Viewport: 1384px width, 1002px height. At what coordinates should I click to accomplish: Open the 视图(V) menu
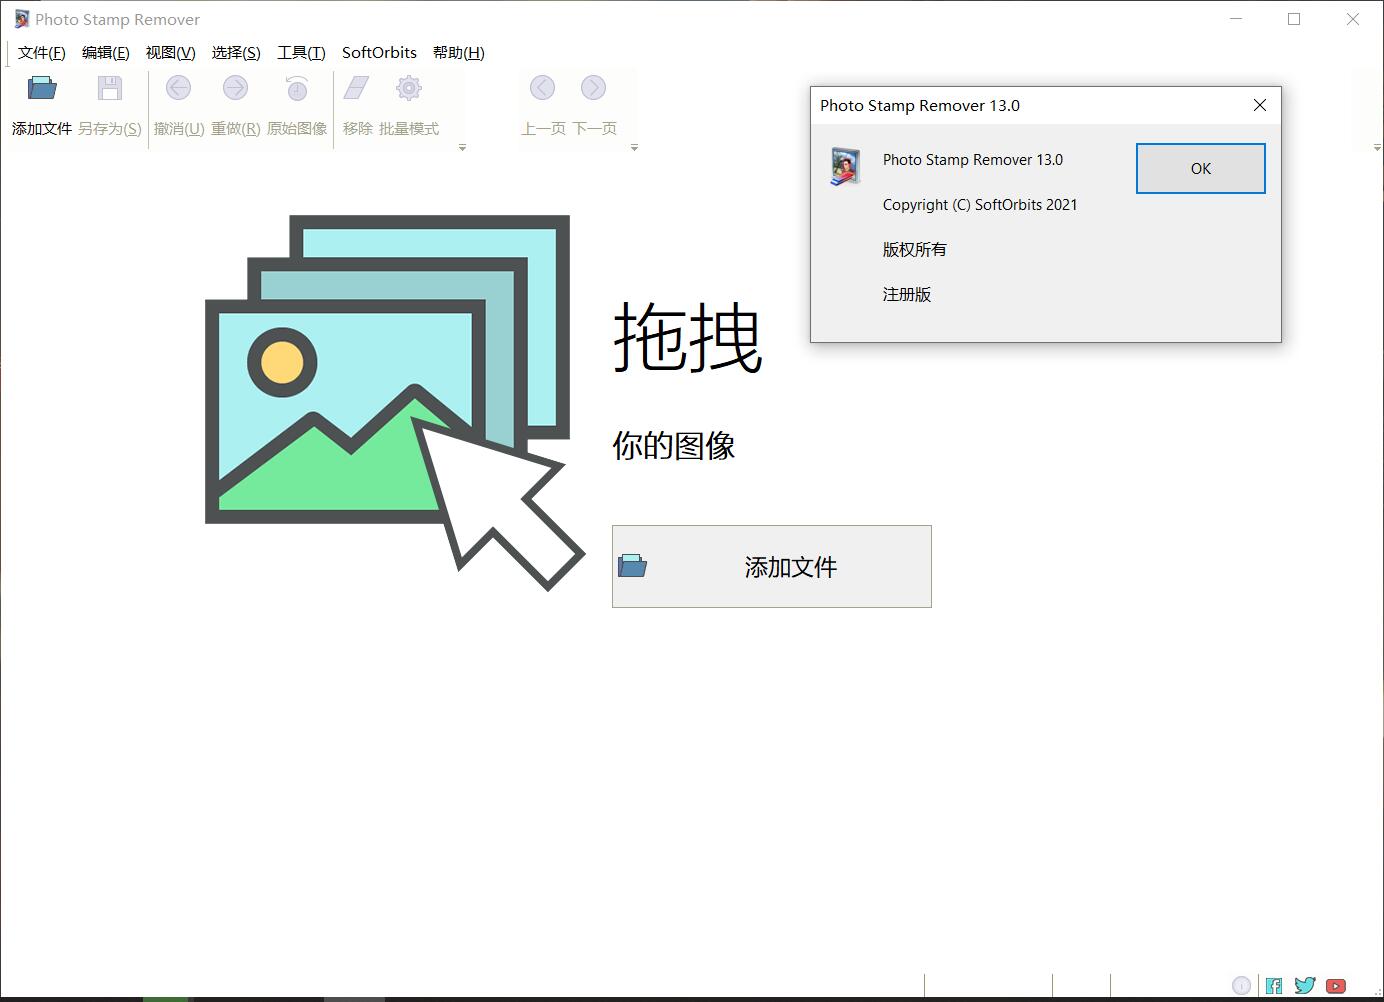171,53
